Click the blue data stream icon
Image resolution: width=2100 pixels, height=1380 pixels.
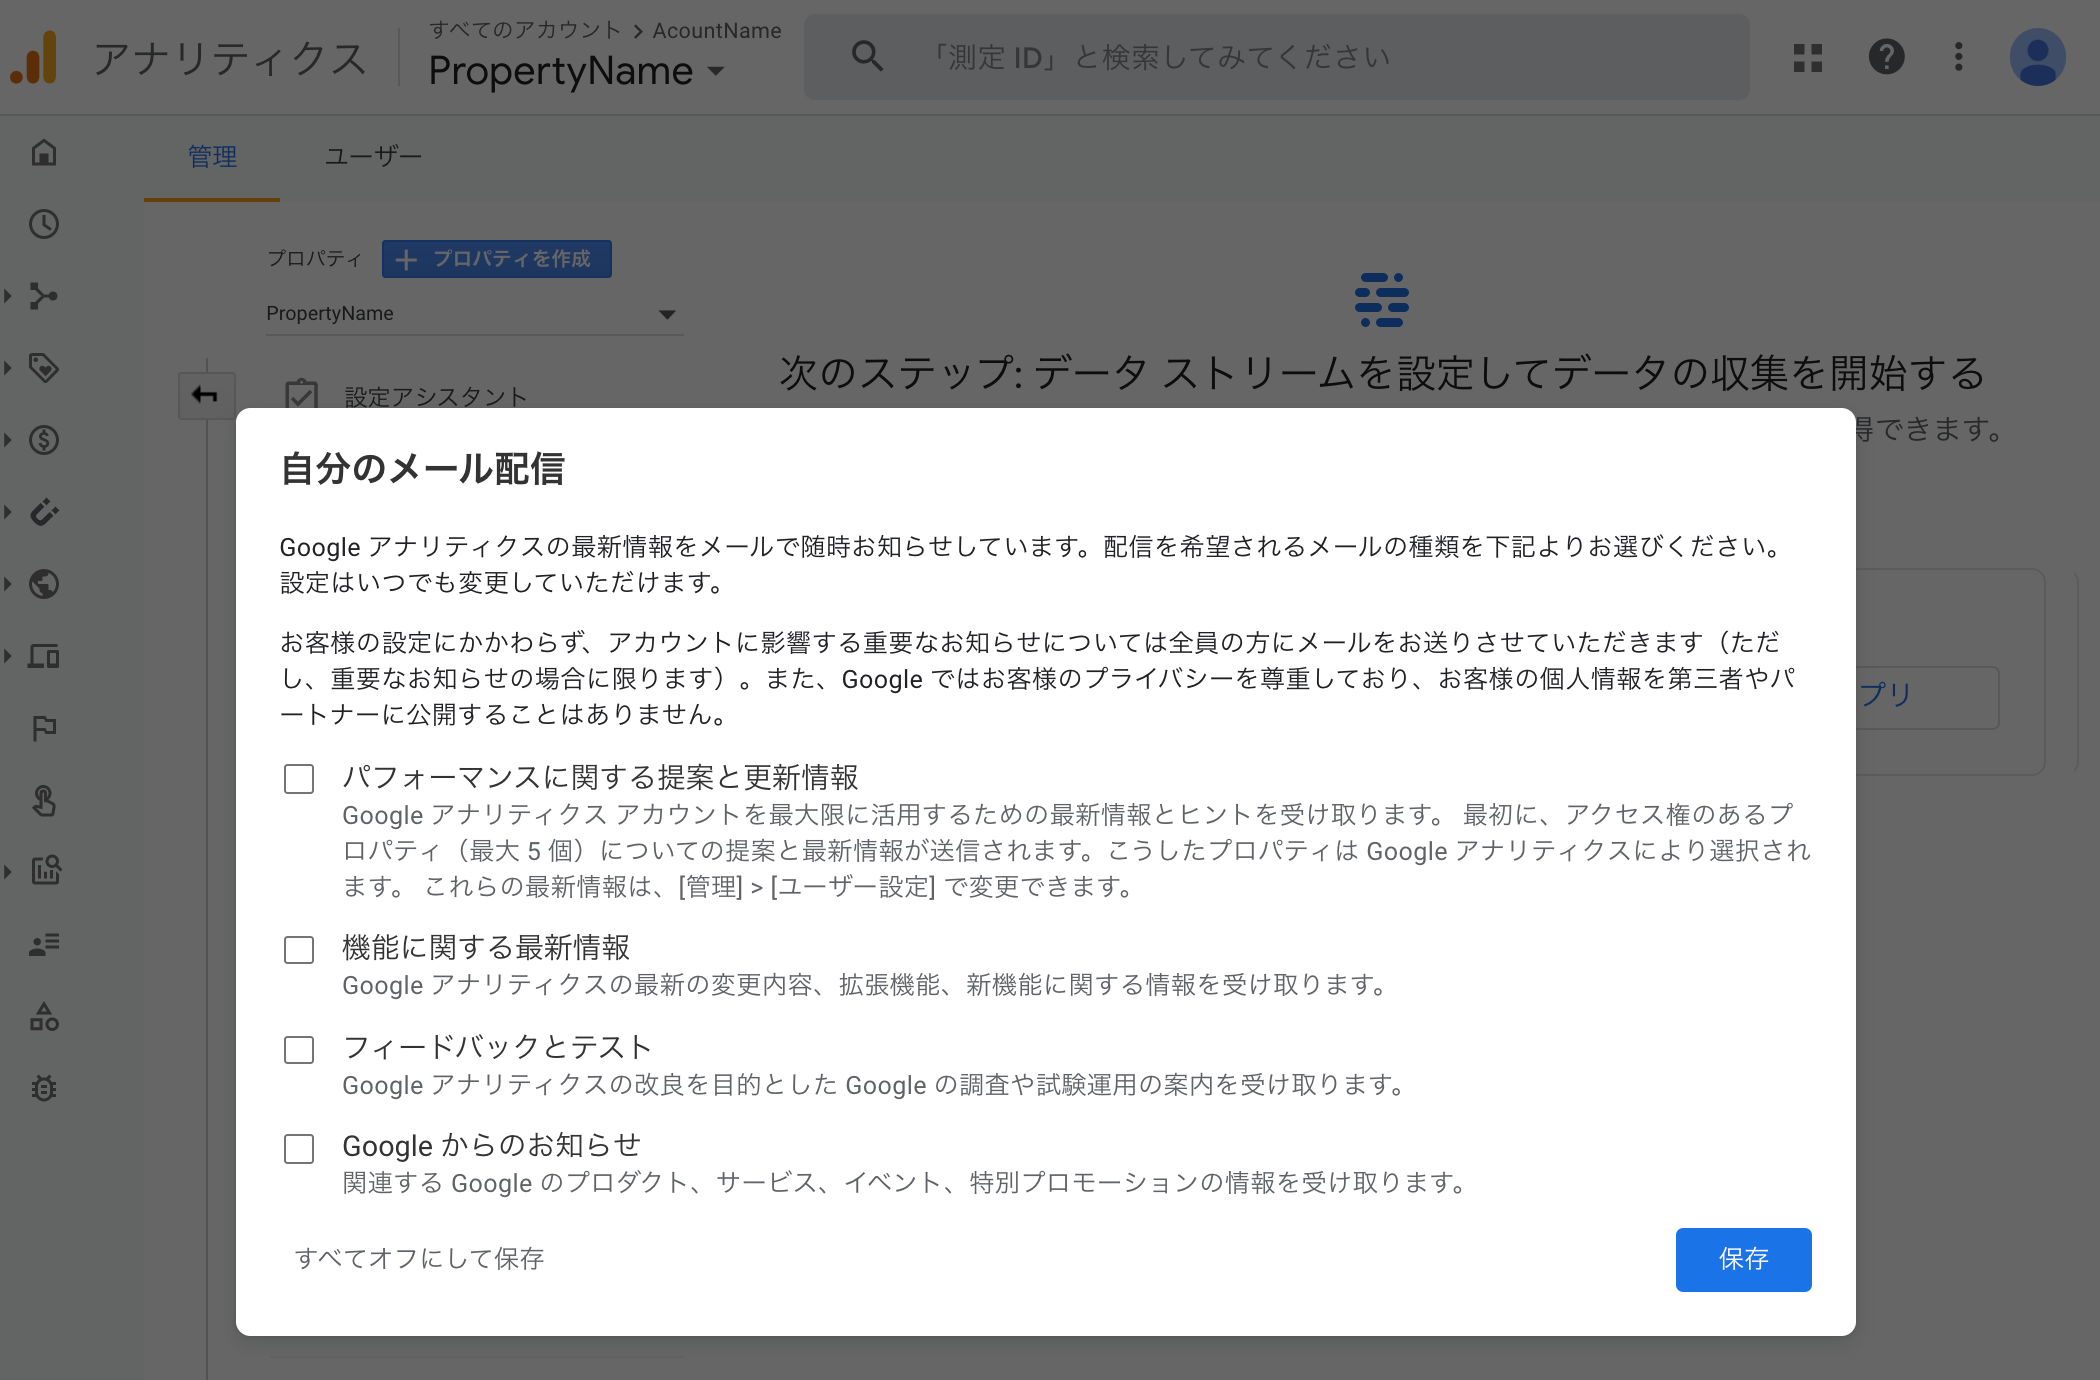pos(1382,300)
